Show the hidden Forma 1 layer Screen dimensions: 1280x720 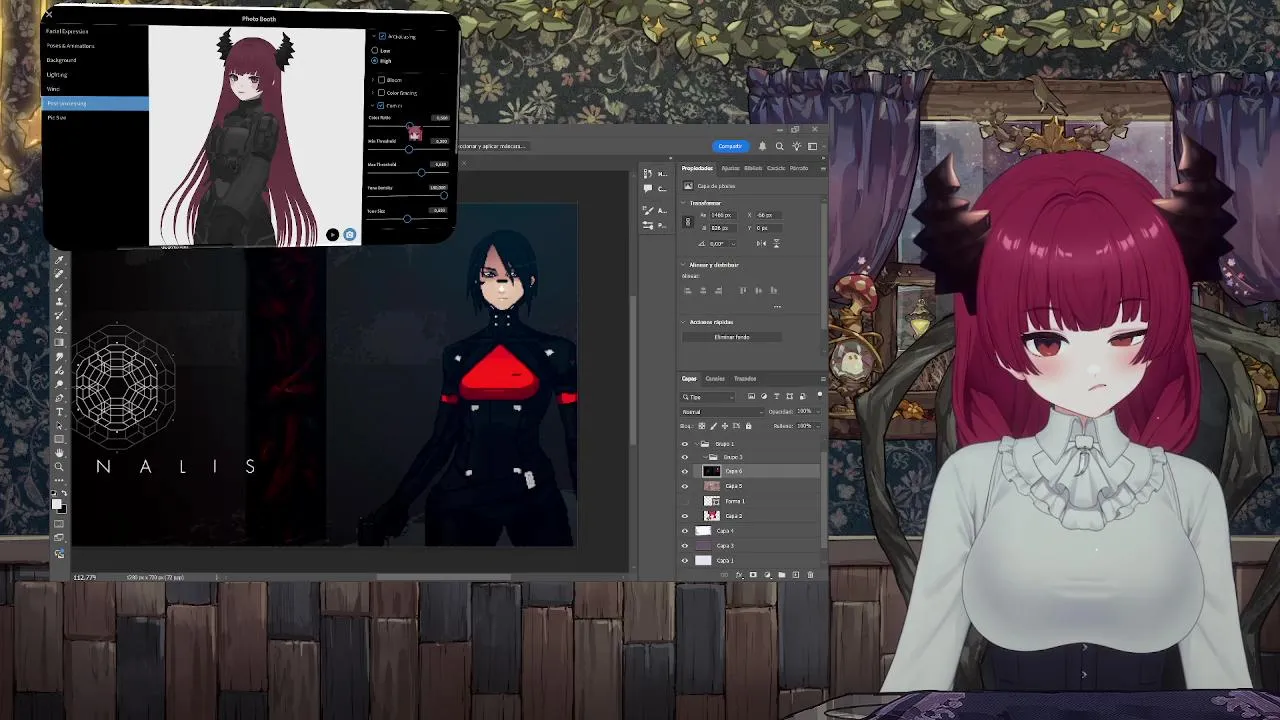pyautogui.click(x=685, y=501)
